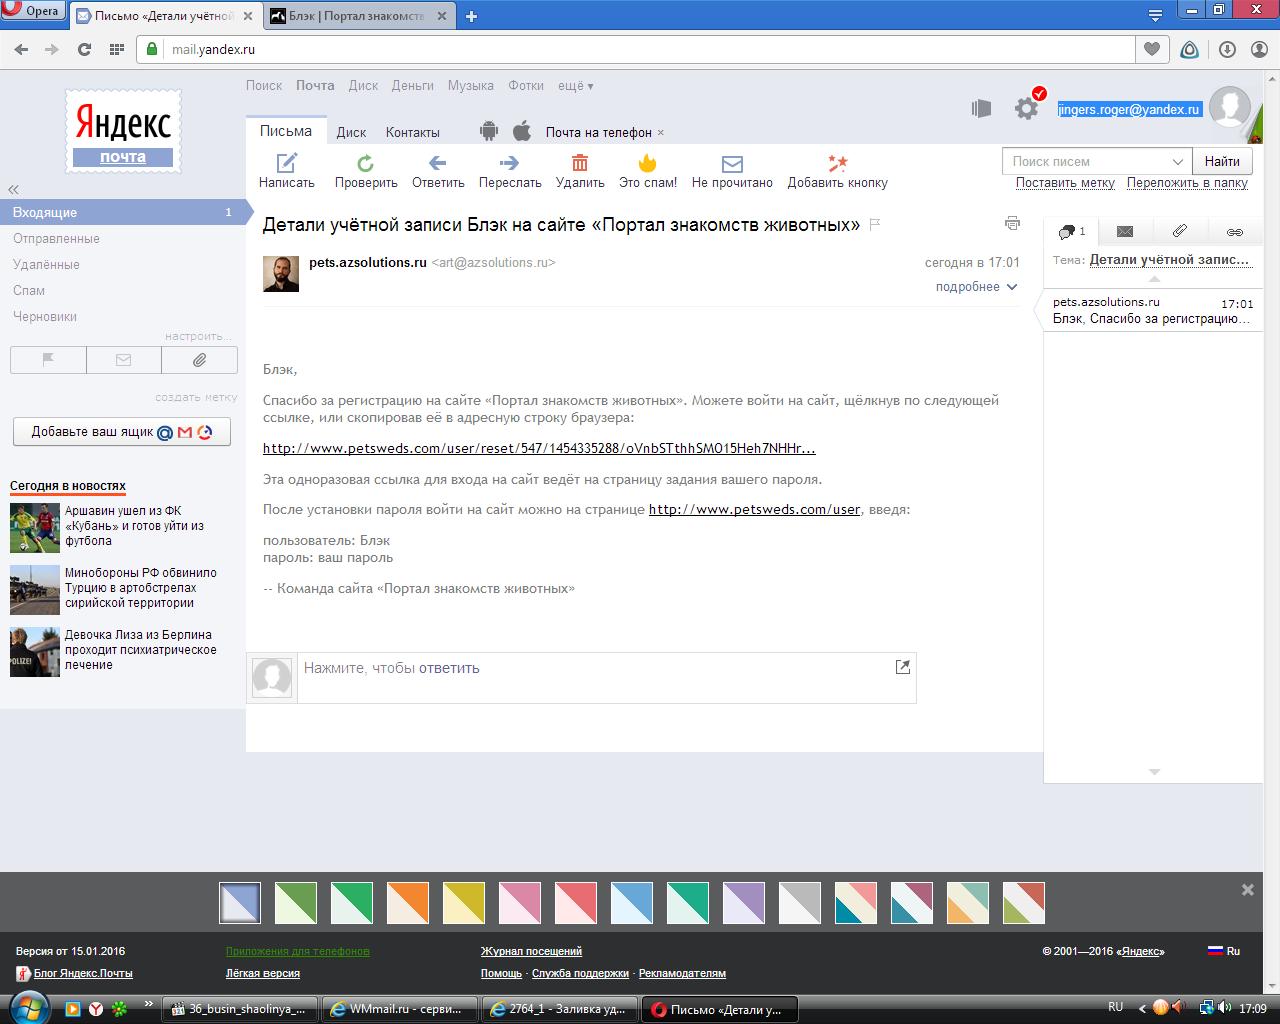Delete the letter with Удалить trash icon
Screen dimensions: 1280x1024
[x=580, y=163]
